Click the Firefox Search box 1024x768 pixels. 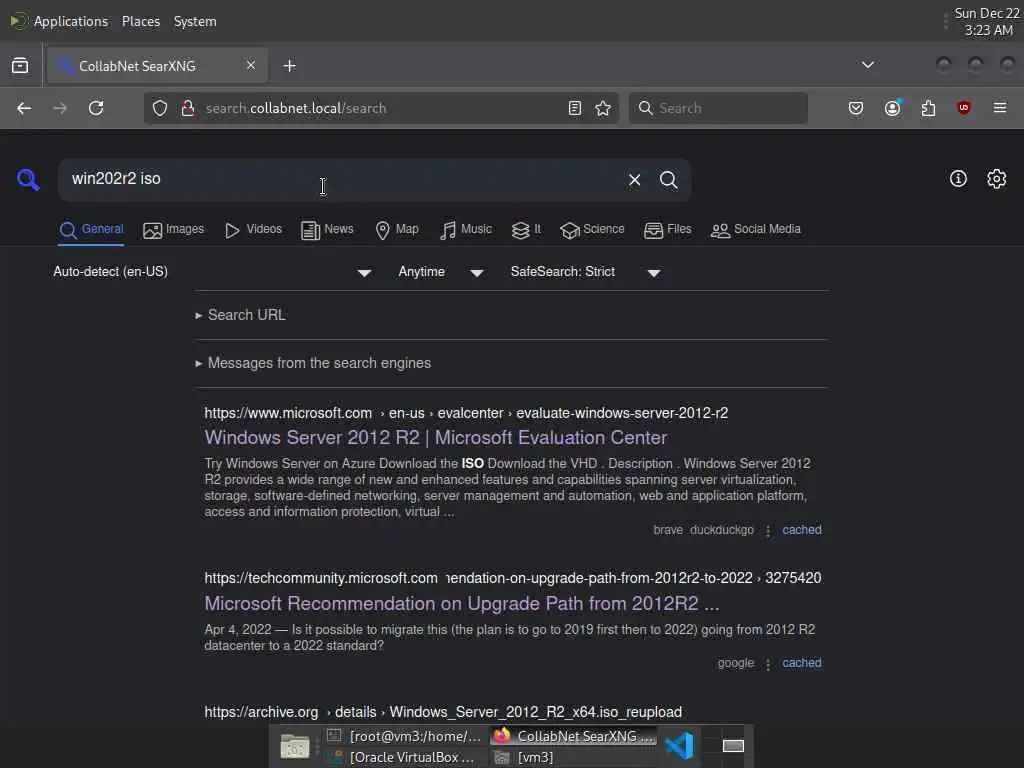coord(718,108)
